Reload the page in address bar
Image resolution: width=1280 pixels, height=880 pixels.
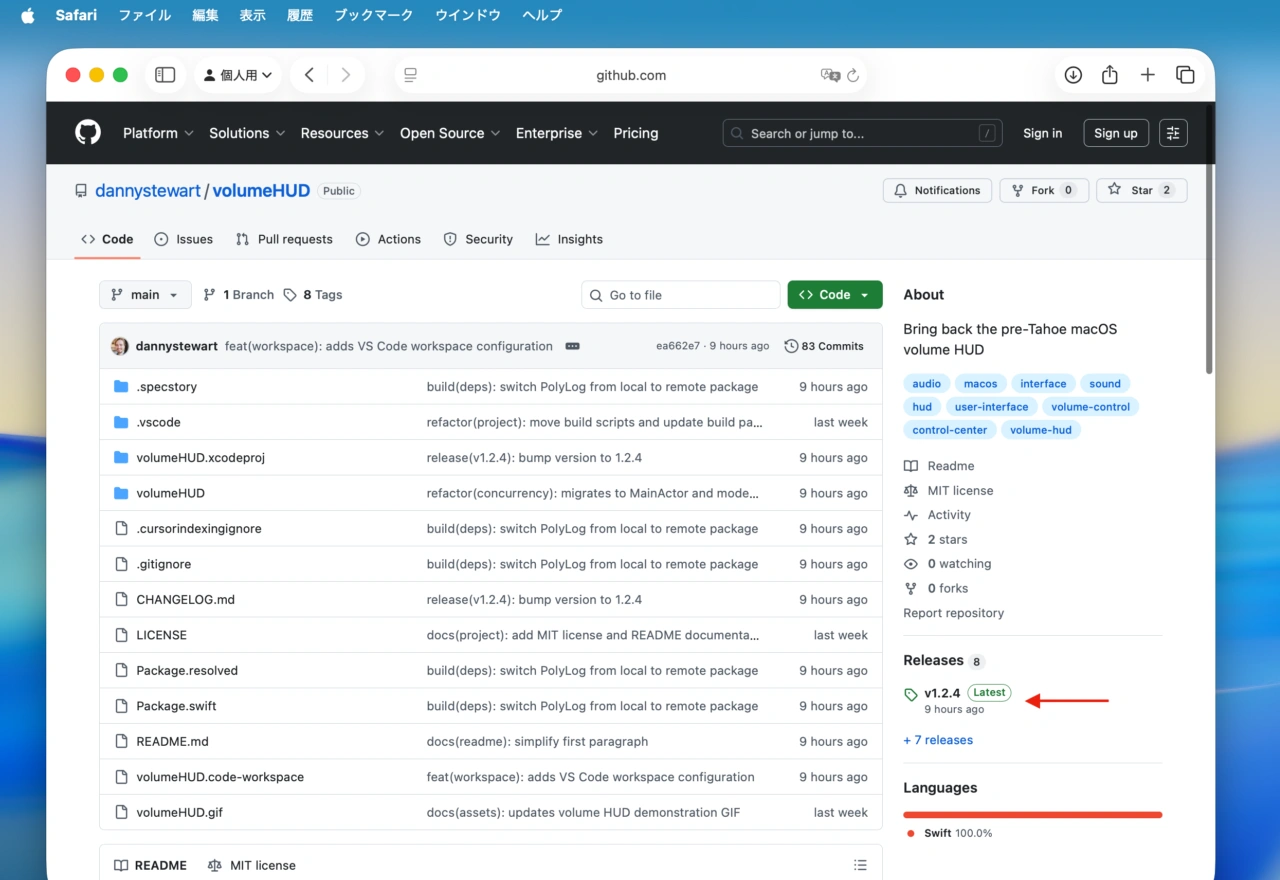(853, 75)
